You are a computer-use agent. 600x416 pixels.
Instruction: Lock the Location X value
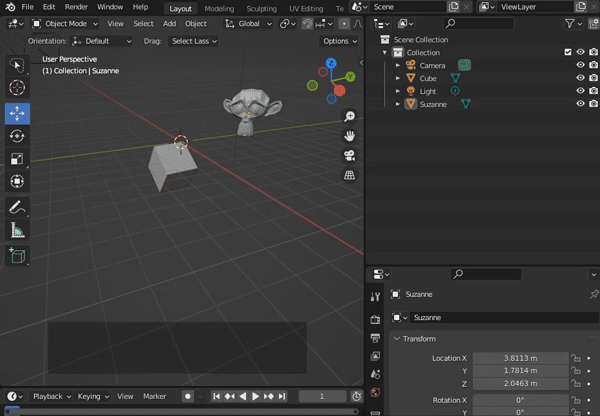[x=576, y=358]
